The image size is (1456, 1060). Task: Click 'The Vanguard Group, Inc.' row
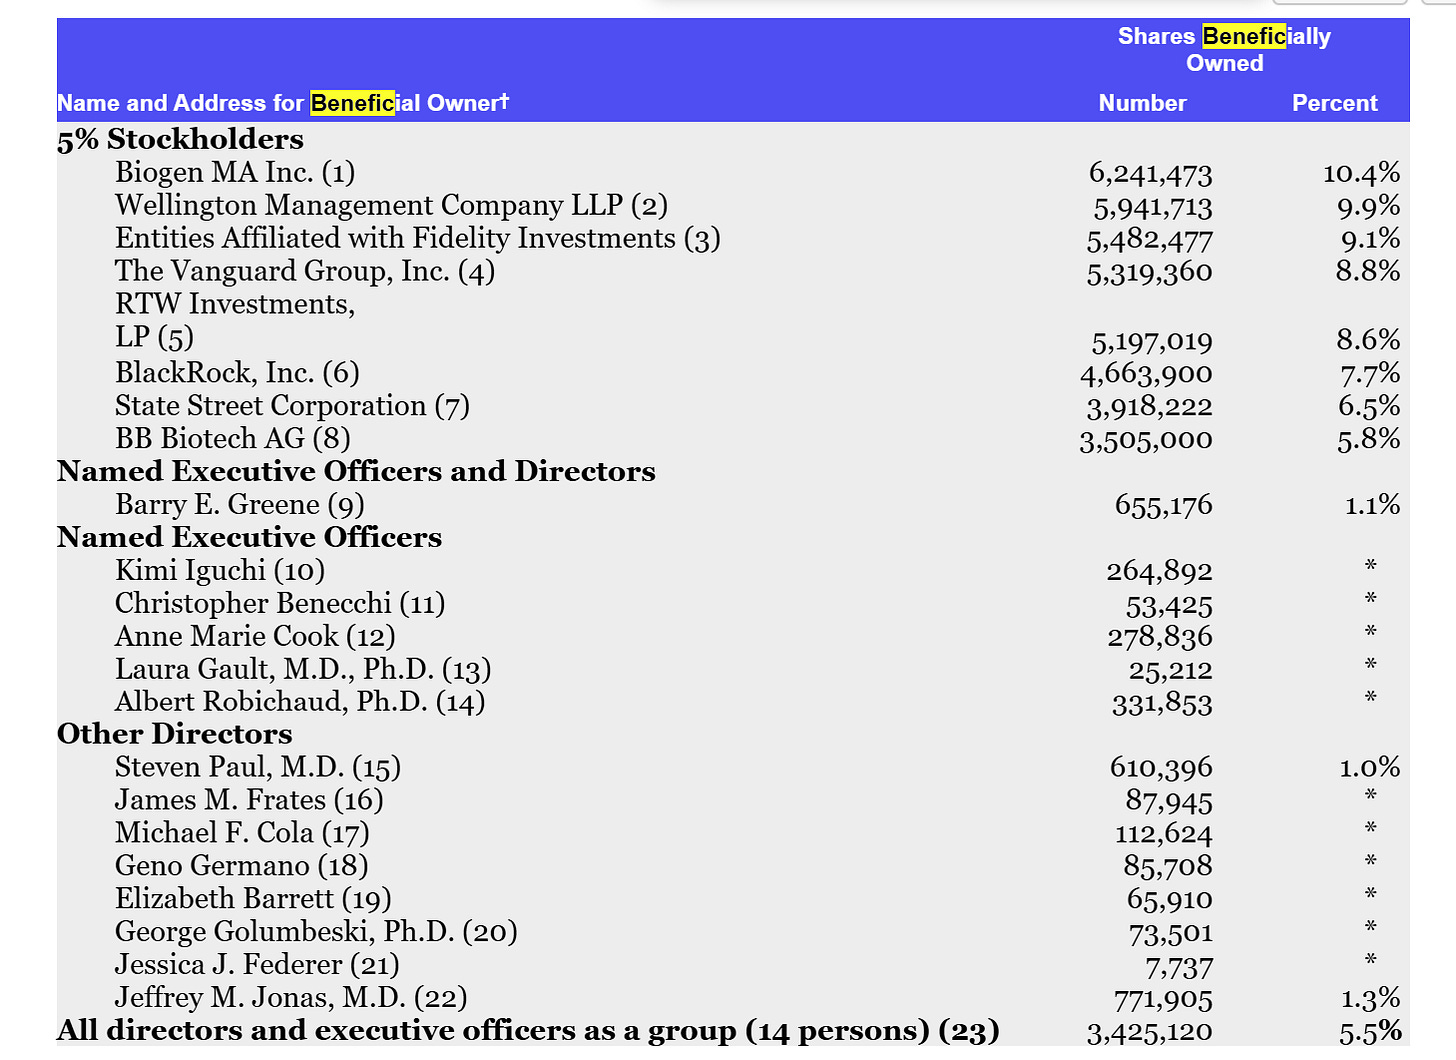(305, 271)
